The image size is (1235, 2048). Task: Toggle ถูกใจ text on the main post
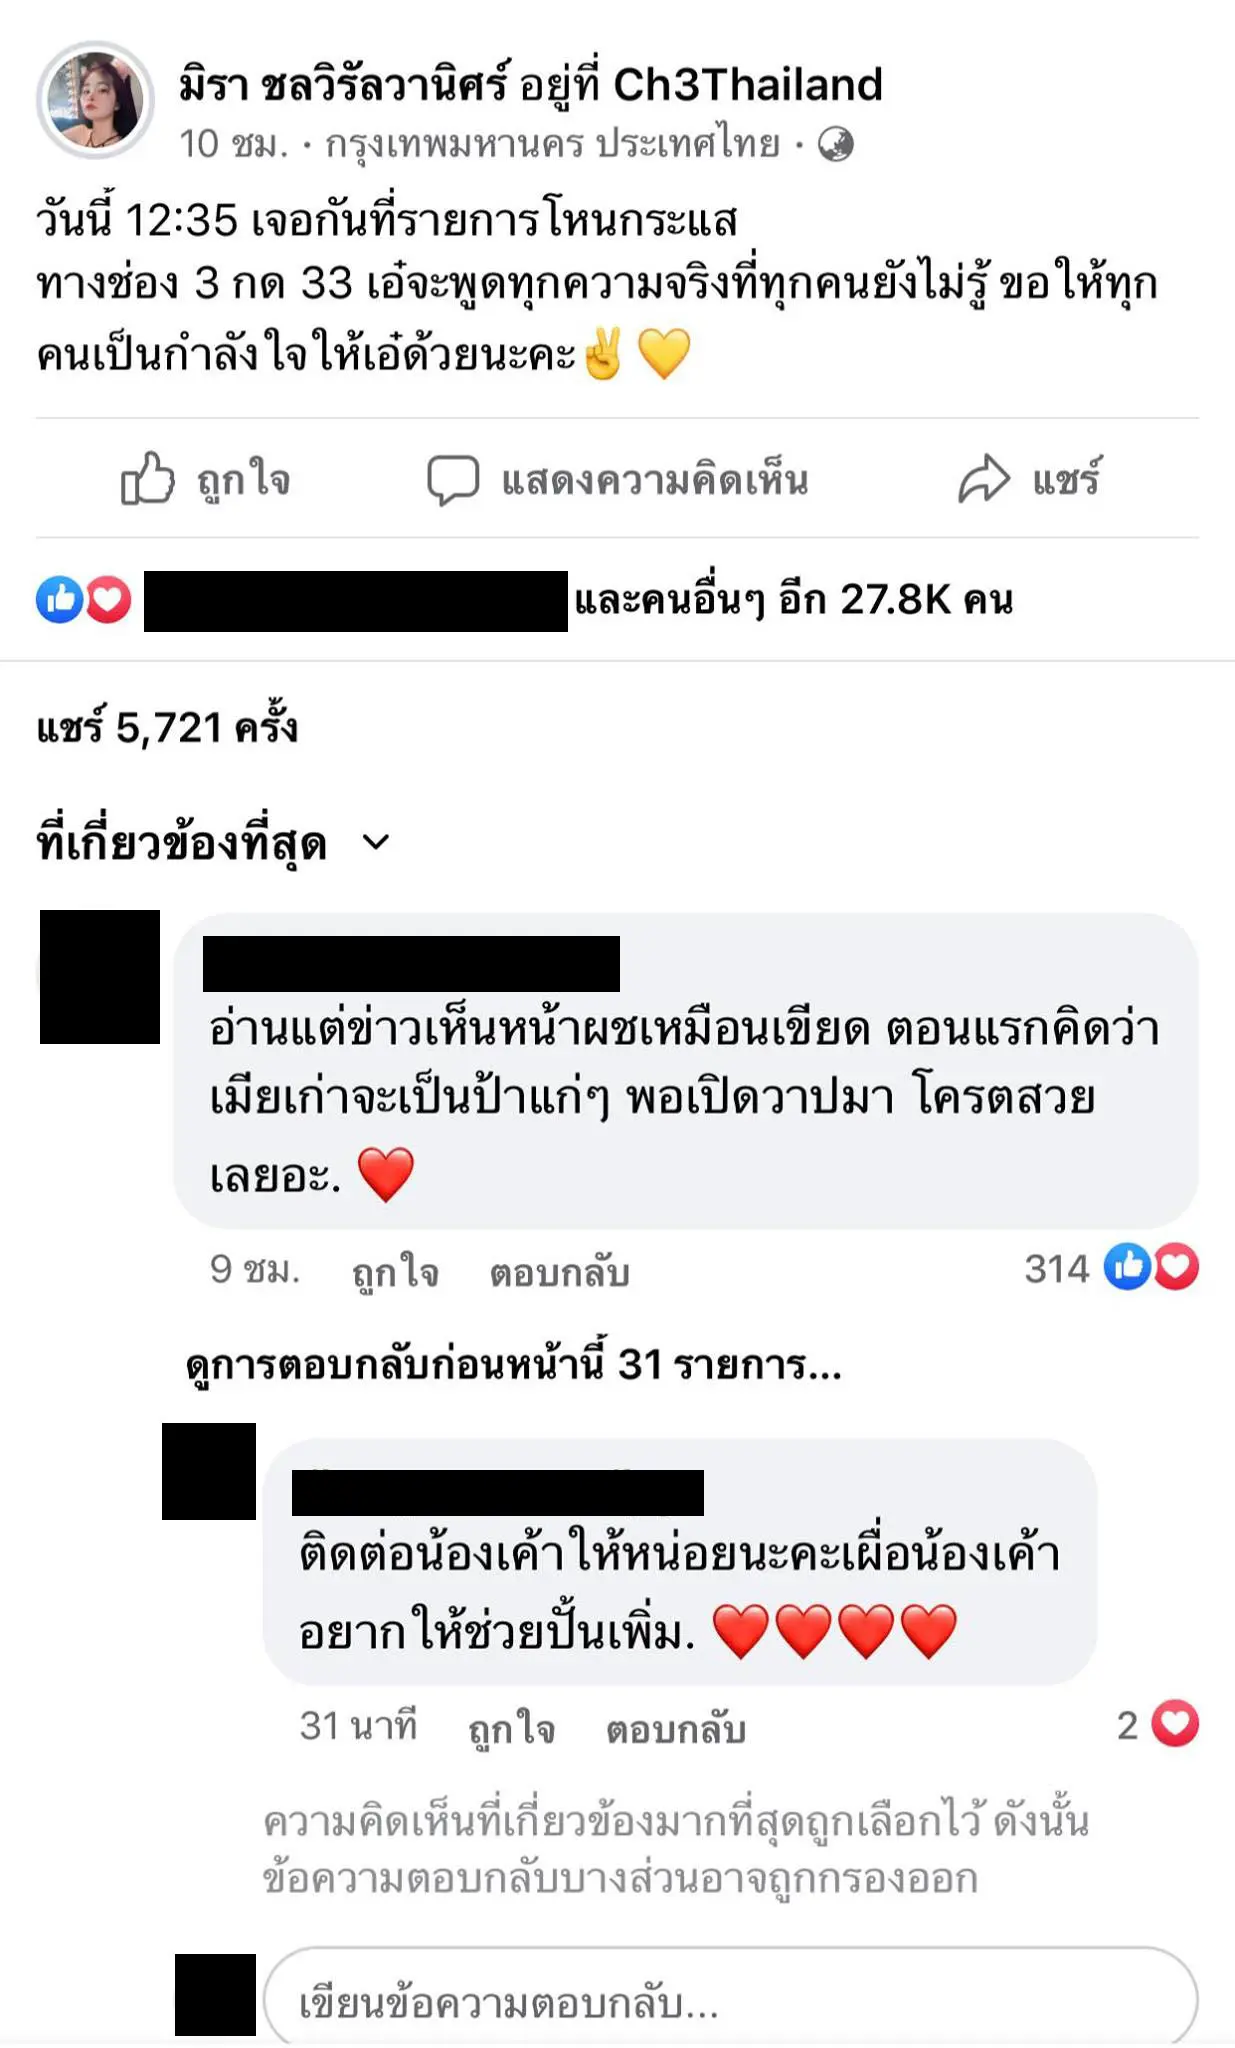(x=243, y=481)
